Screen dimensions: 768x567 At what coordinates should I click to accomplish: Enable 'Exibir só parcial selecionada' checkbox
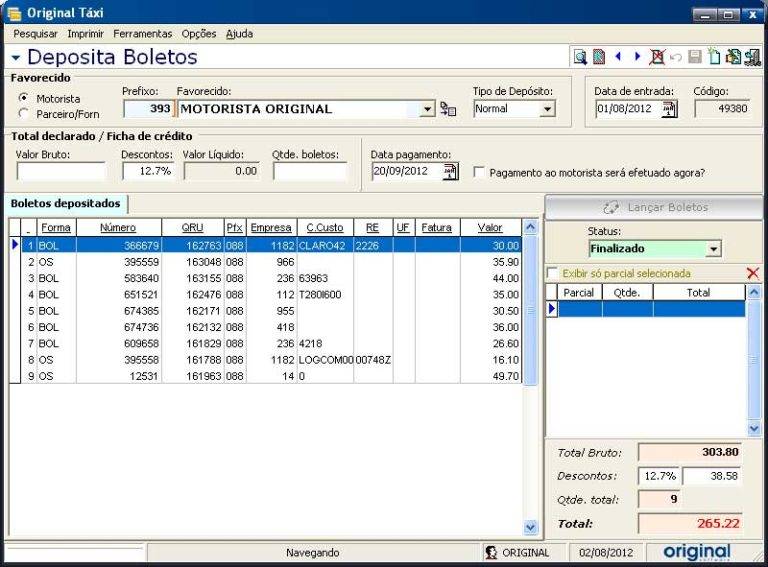pyautogui.click(x=552, y=273)
